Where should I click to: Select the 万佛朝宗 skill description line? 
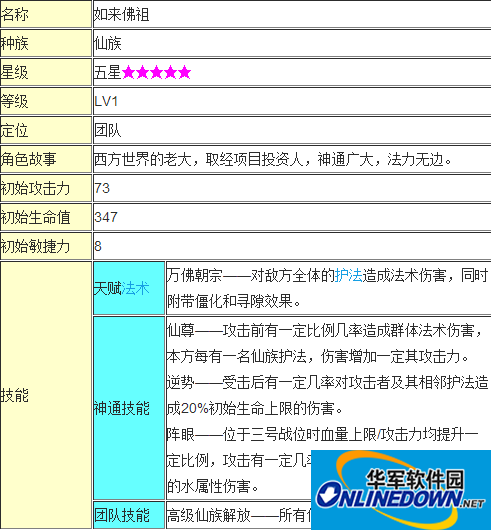coord(328,288)
